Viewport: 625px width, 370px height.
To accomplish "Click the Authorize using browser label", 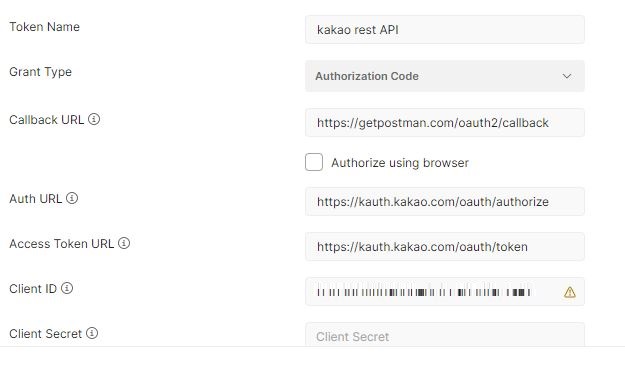I will 400,163.
